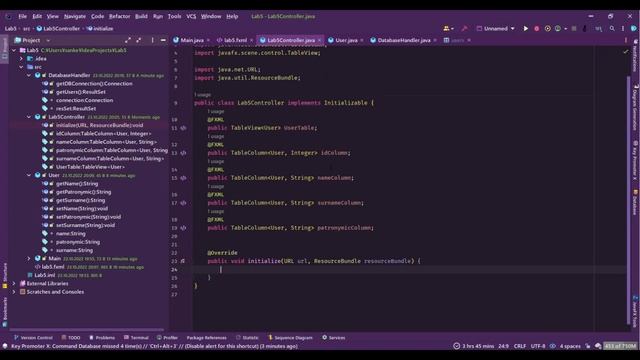Switch to the DatabaseHandler.java tab

pyautogui.click(x=404, y=40)
